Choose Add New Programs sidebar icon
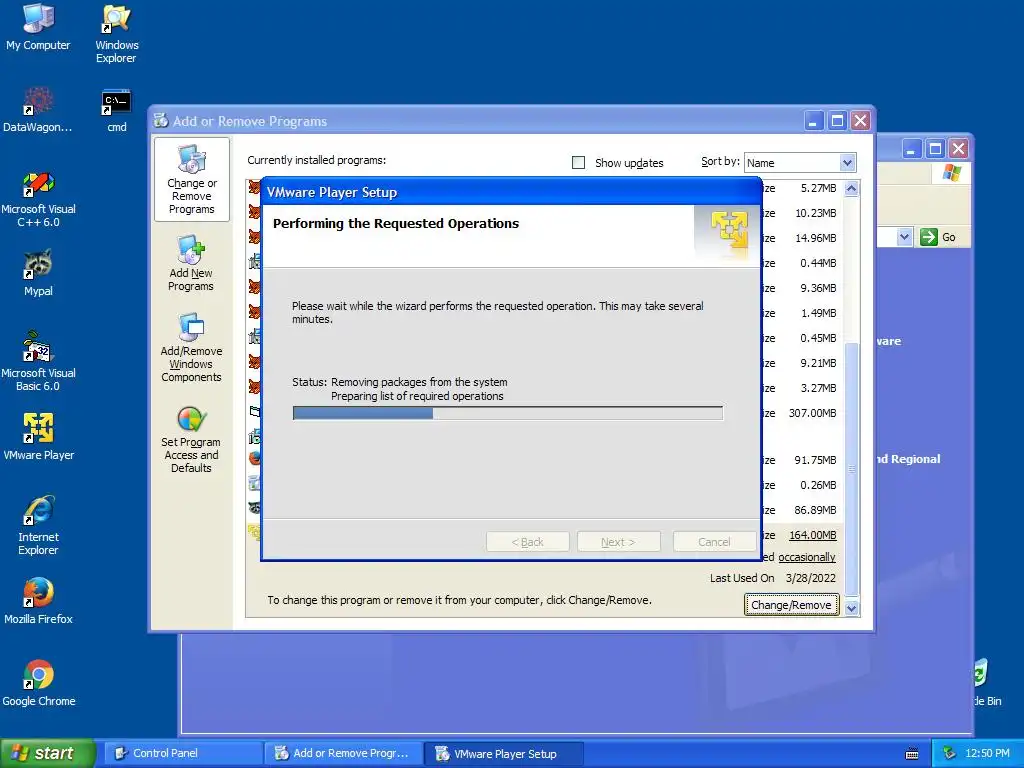 [191, 263]
